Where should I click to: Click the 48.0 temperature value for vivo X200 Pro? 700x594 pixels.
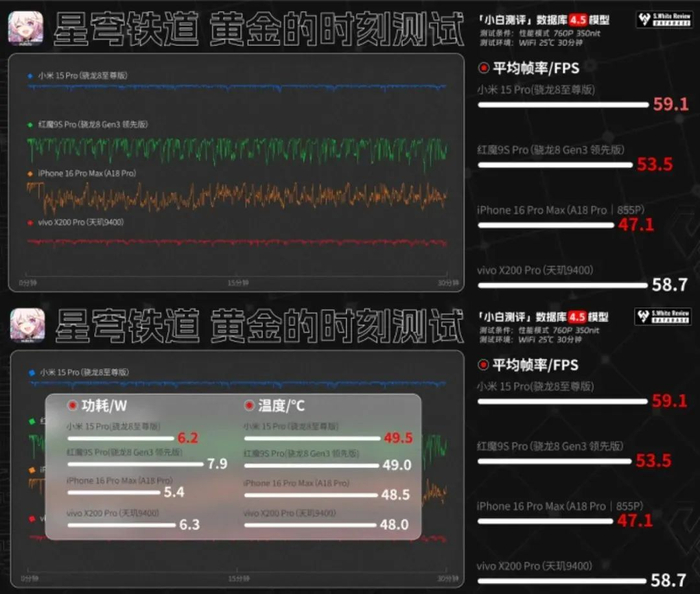click(x=394, y=524)
